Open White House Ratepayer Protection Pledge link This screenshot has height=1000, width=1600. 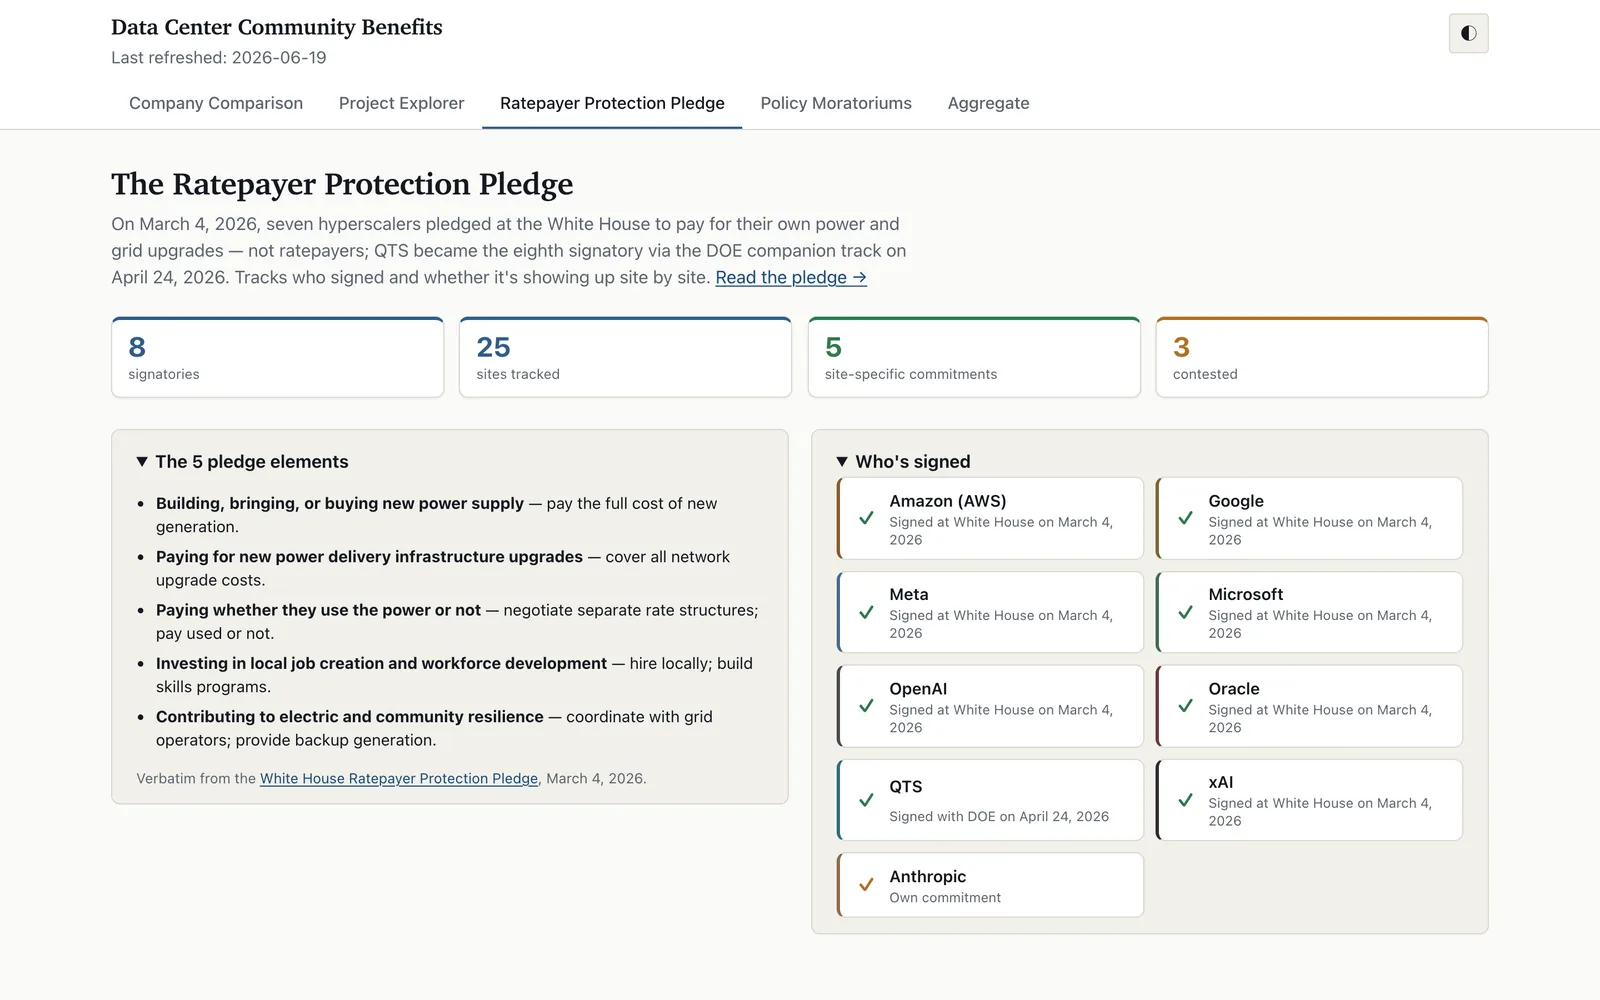399,778
